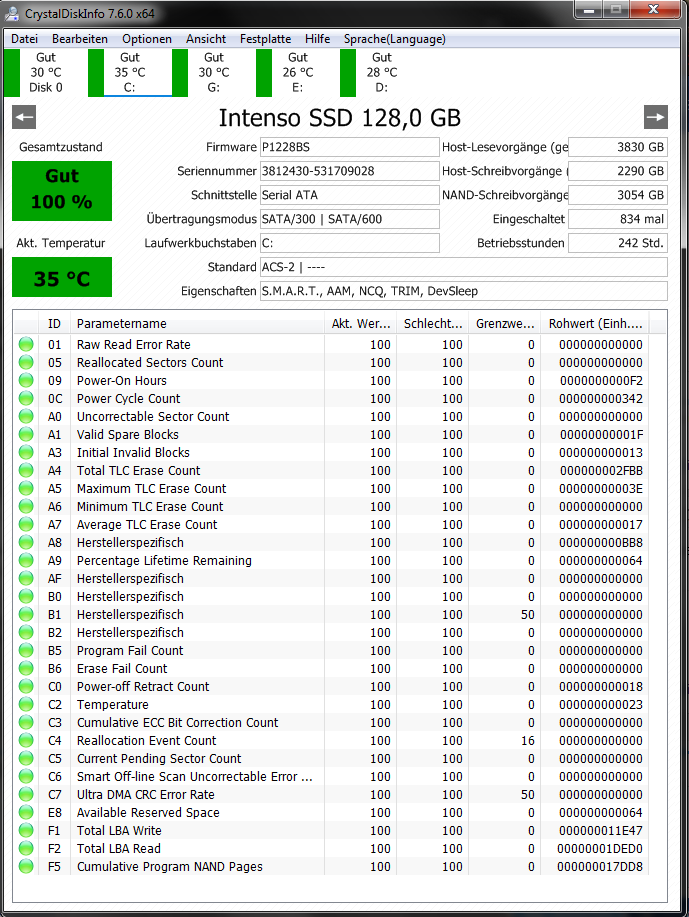Click status icon for Valid Spare Blocks
689x917 pixels.
point(26,435)
